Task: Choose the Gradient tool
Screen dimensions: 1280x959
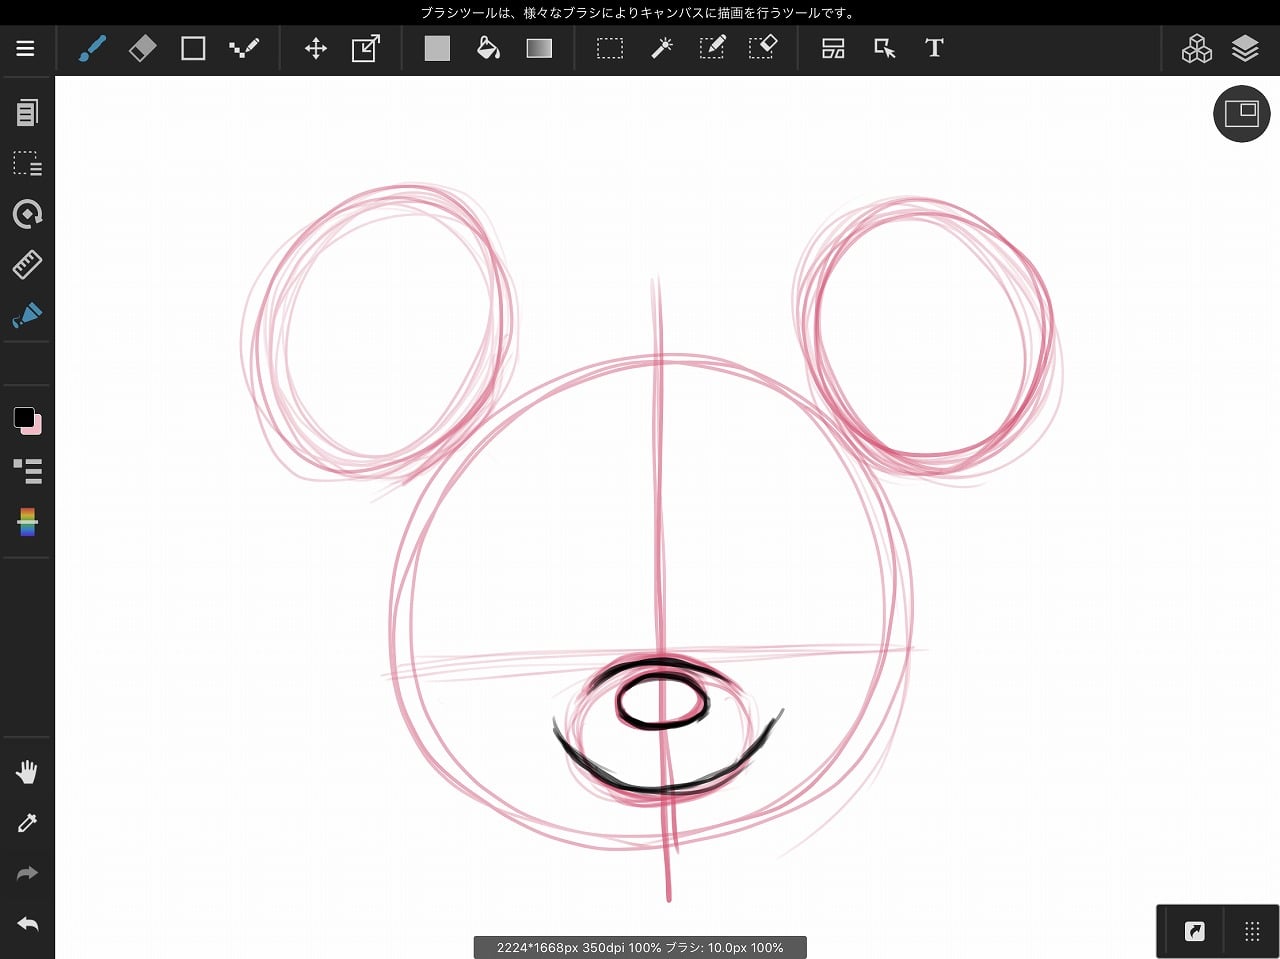Action: [x=539, y=48]
